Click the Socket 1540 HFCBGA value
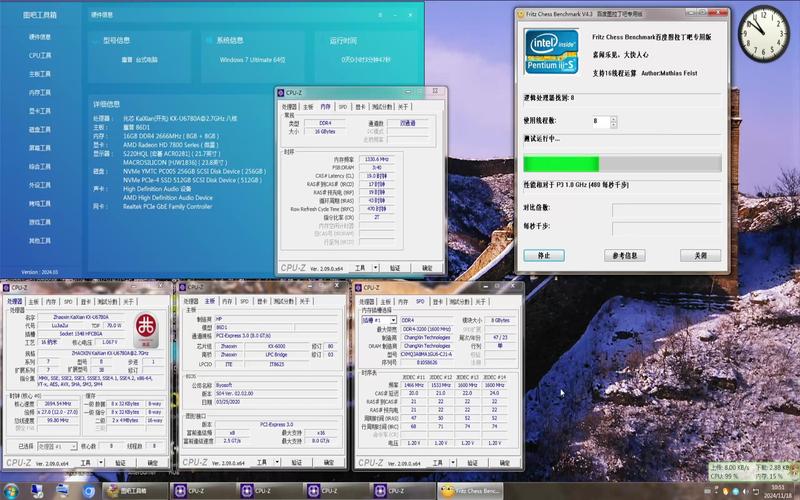Image resolution: width=800 pixels, height=500 pixels. (x=81, y=334)
